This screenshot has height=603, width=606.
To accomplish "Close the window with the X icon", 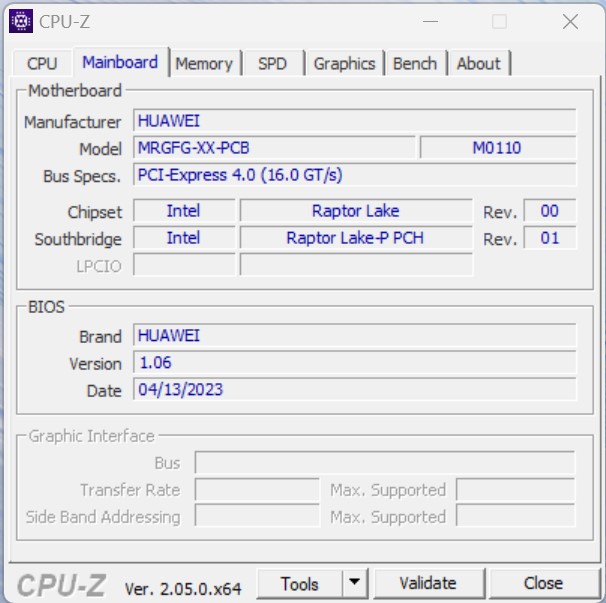I will (570, 21).
